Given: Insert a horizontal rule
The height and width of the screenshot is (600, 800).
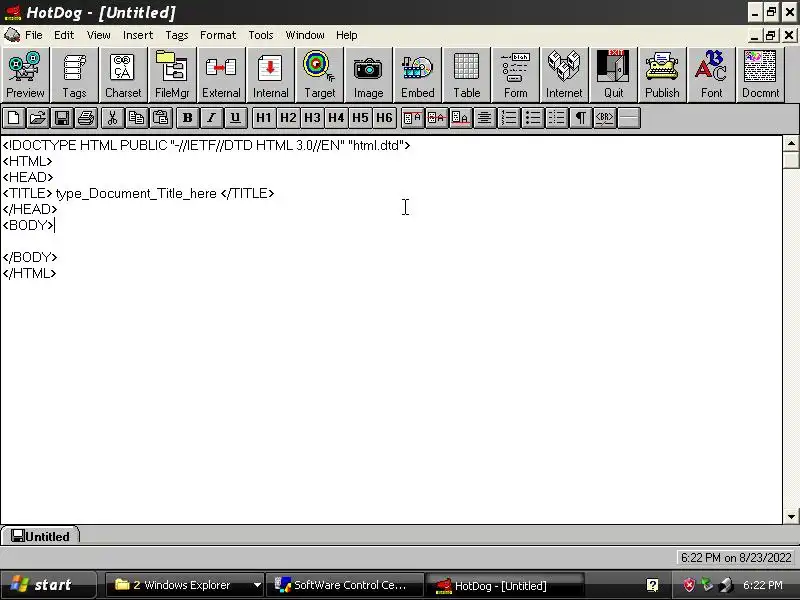Looking at the screenshot, I should [x=629, y=118].
